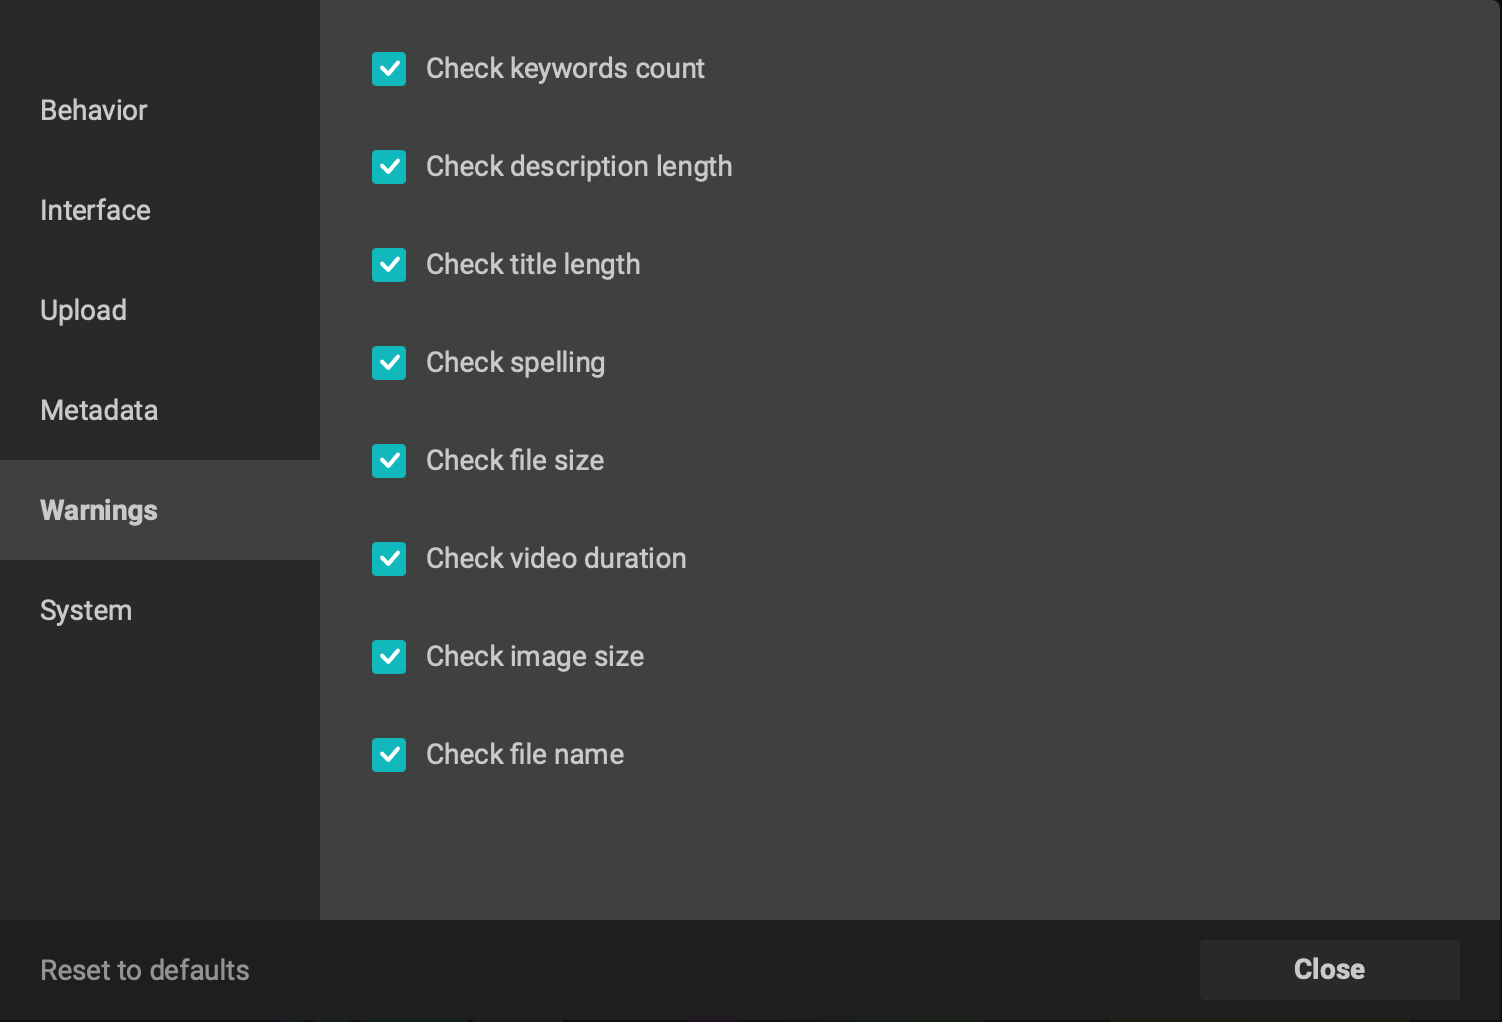Image resolution: width=1502 pixels, height=1022 pixels.
Task: Open the Behavior settings section
Action: click(93, 110)
